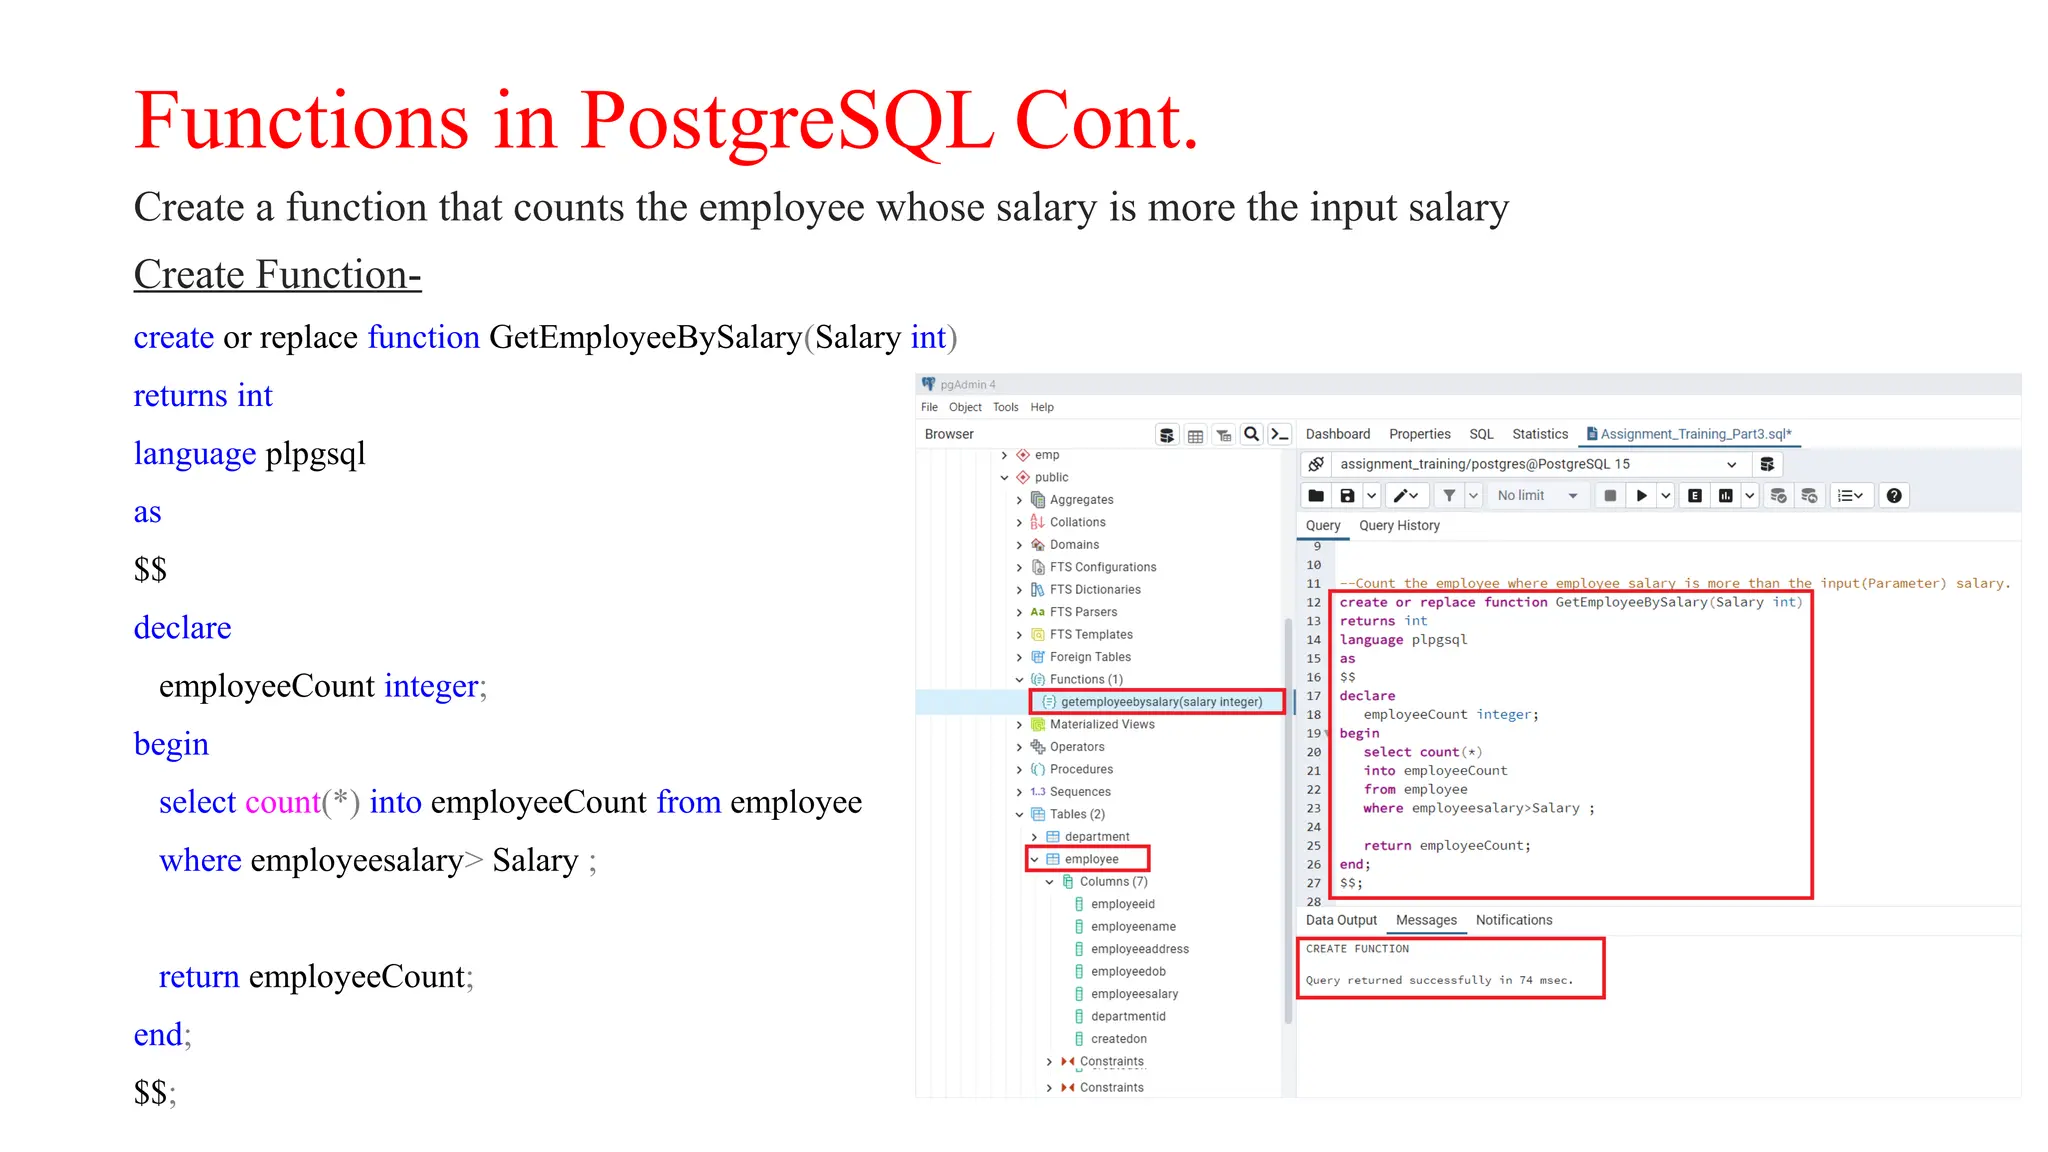Expand the department table node
The image size is (2048, 1152).
click(1035, 837)
